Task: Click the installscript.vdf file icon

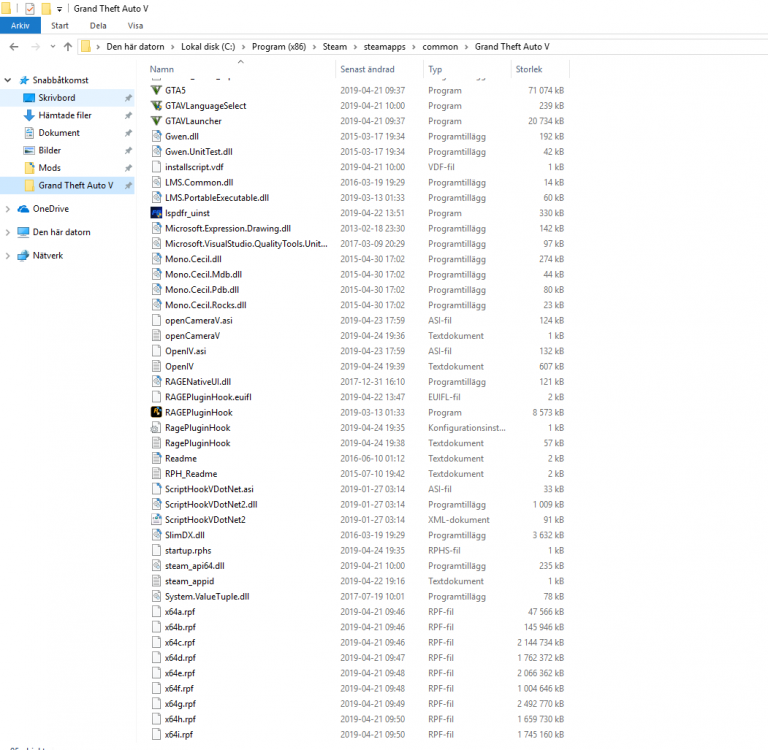Action: (x=156, y=167)
